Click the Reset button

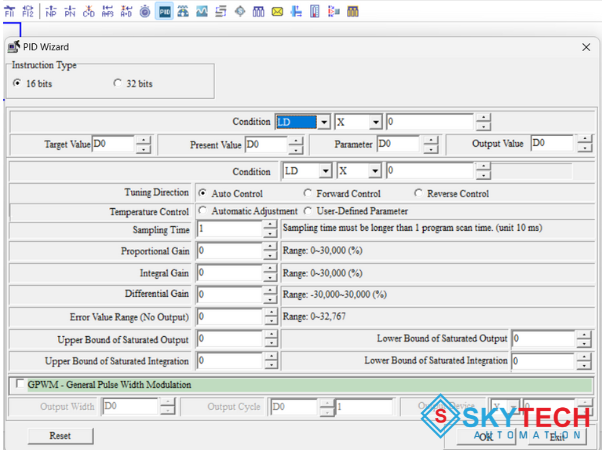click(60, 436)
